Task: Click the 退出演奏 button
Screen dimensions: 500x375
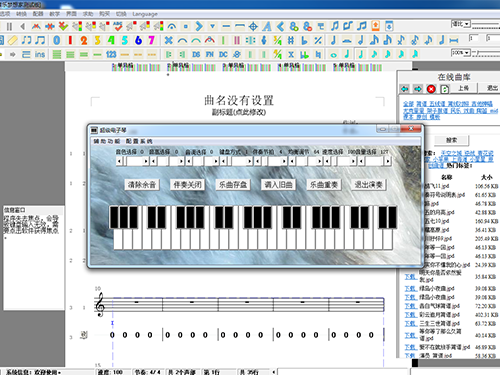Action: [x=368, y=185]
